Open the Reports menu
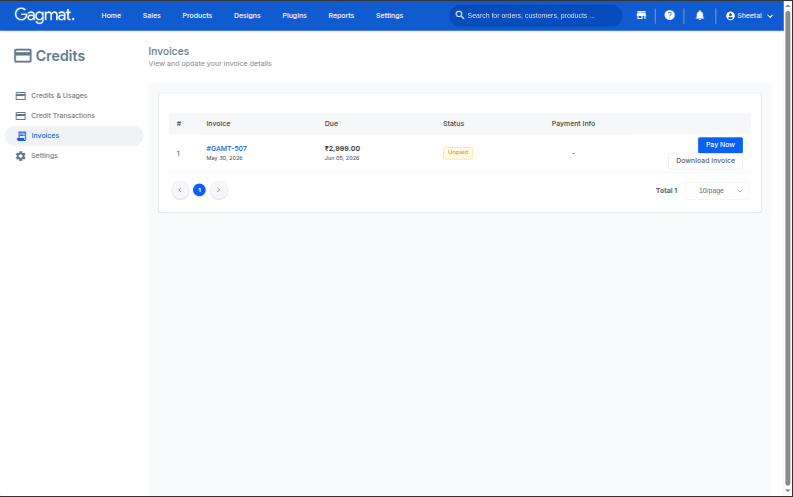Viewport: 793px width, 497px height. point(341,16)
